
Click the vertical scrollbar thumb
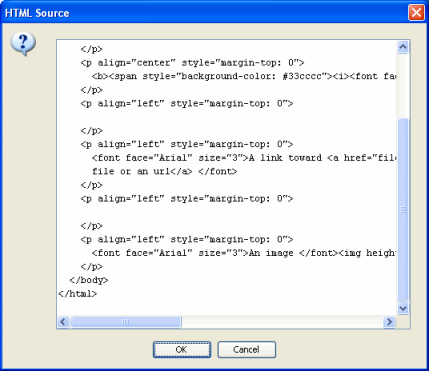403,210
